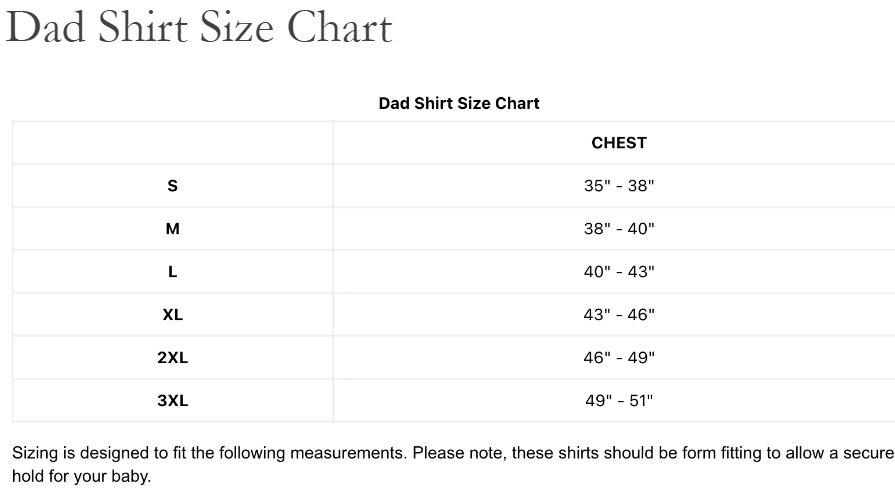This screenshot has width=895, height=498.
Task: Select the 40" - 43" chest measurement
Action: (x=619, y=272)
